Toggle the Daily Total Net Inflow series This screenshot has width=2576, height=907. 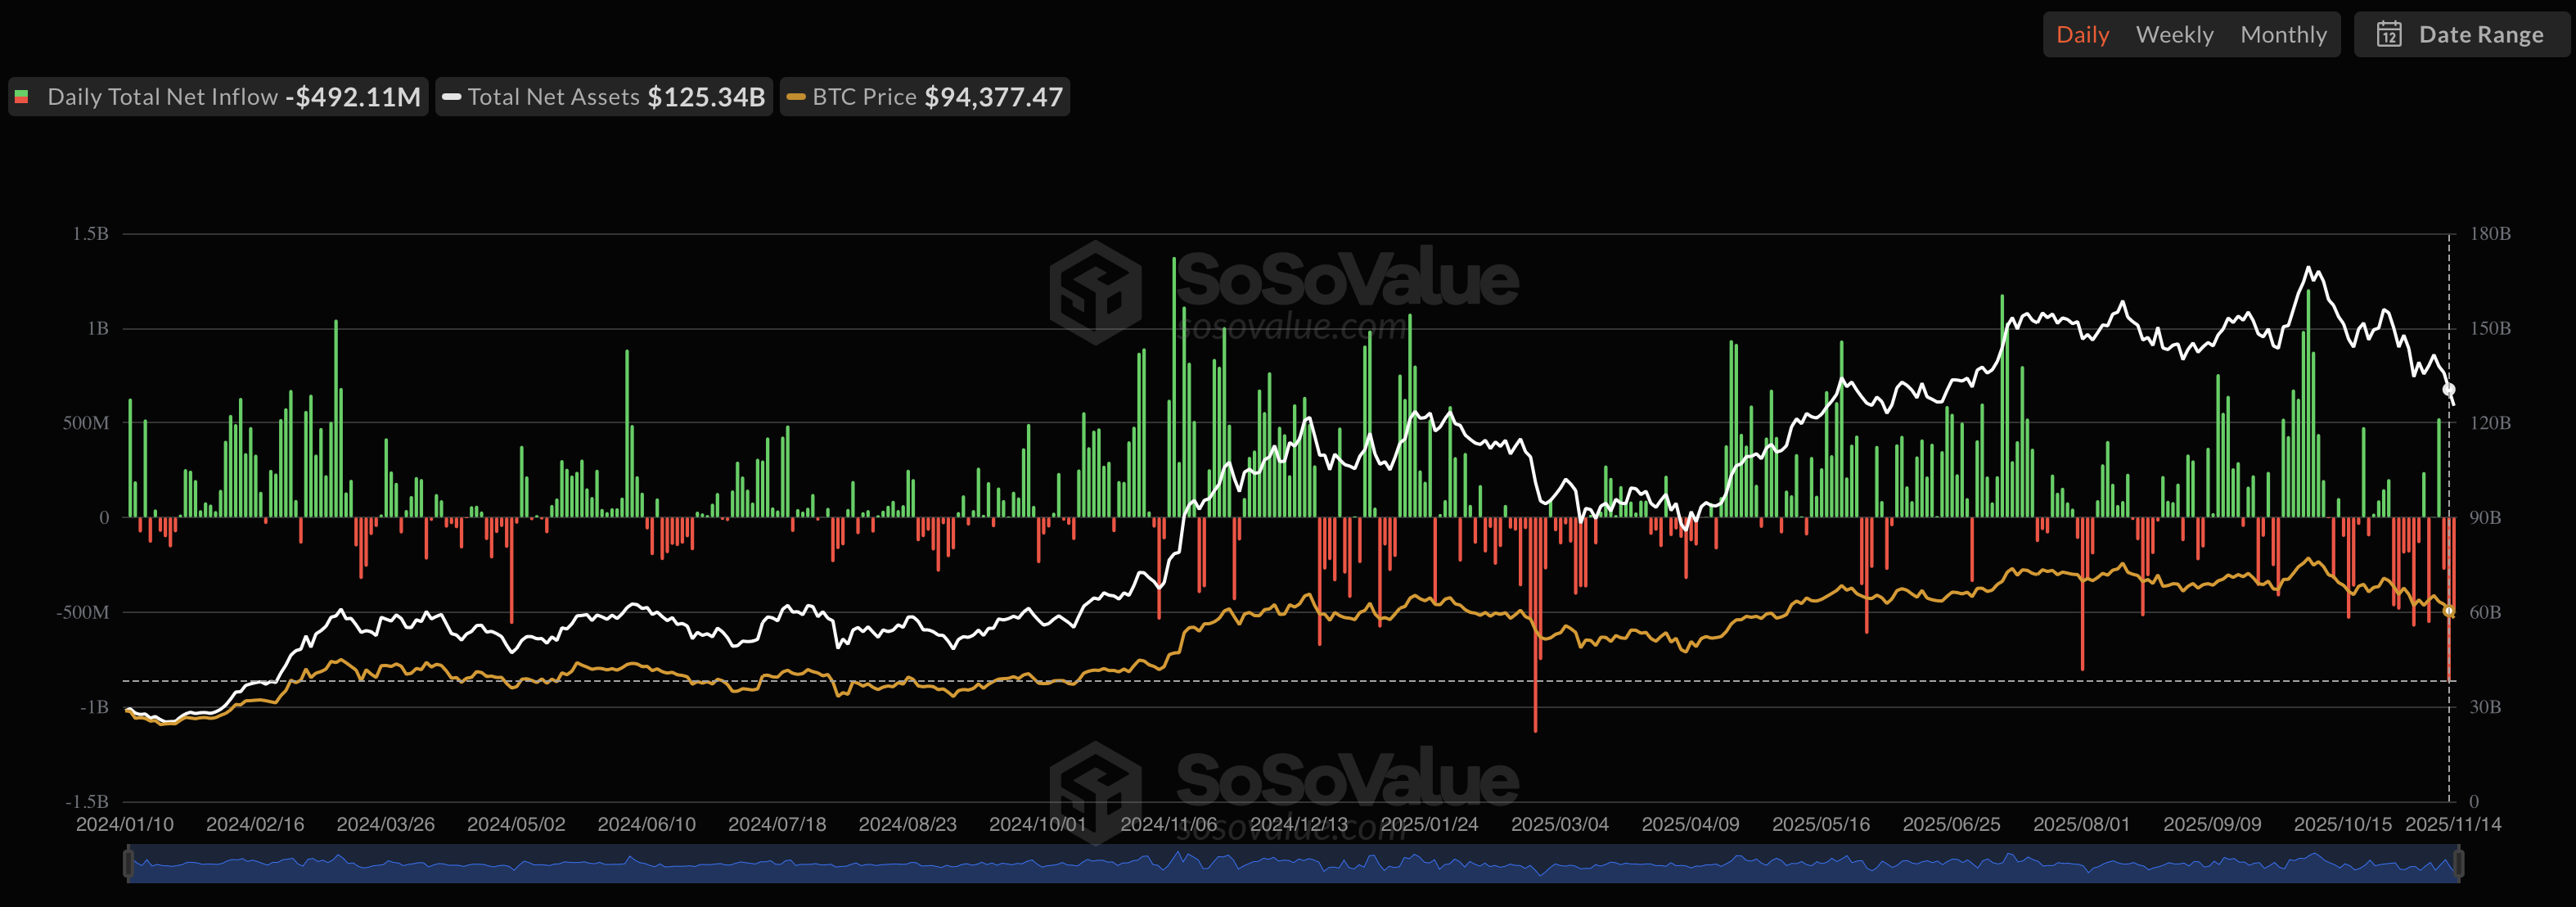162,97
